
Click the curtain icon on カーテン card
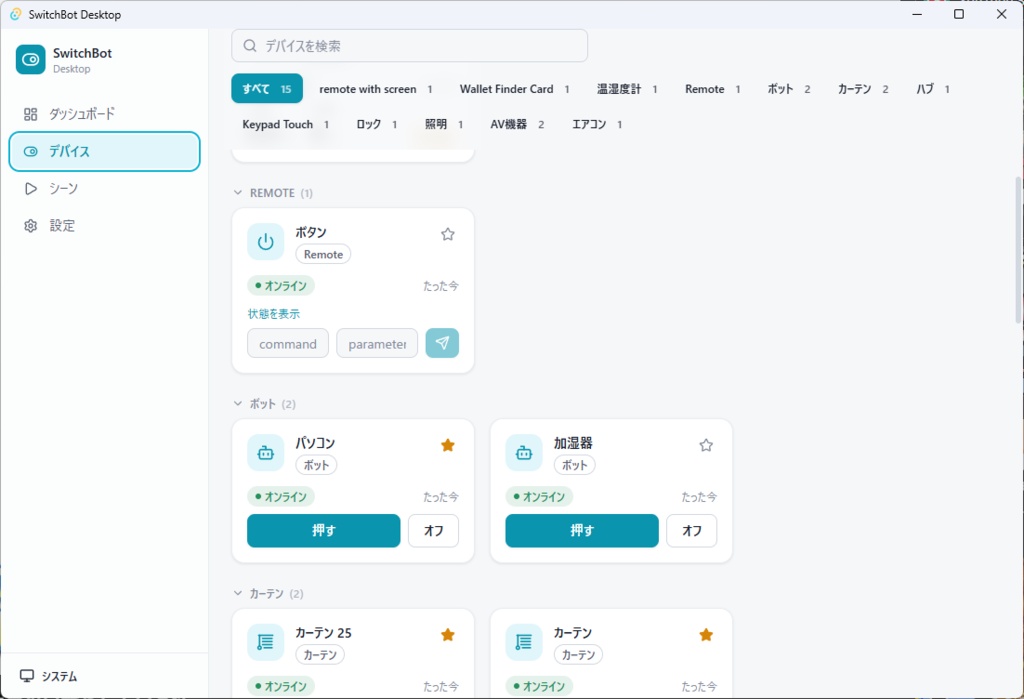pyautogui.click(x=524, y=642)
